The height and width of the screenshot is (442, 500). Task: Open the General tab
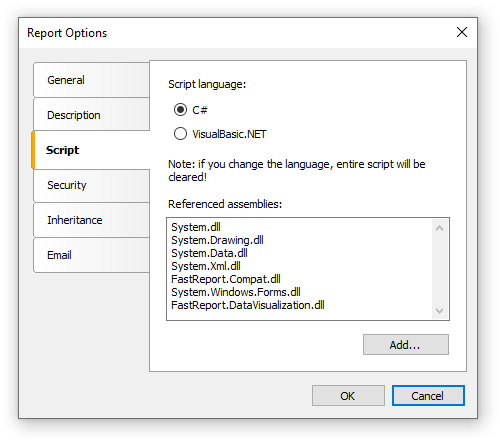click(x=91, y=80)
